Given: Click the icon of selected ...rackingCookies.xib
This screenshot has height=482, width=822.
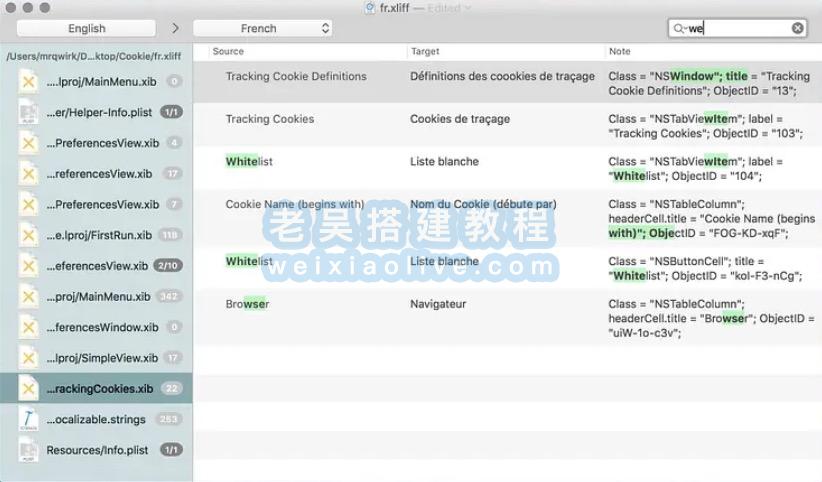Looking at the screenshot, I should click(x=28, y=389).
